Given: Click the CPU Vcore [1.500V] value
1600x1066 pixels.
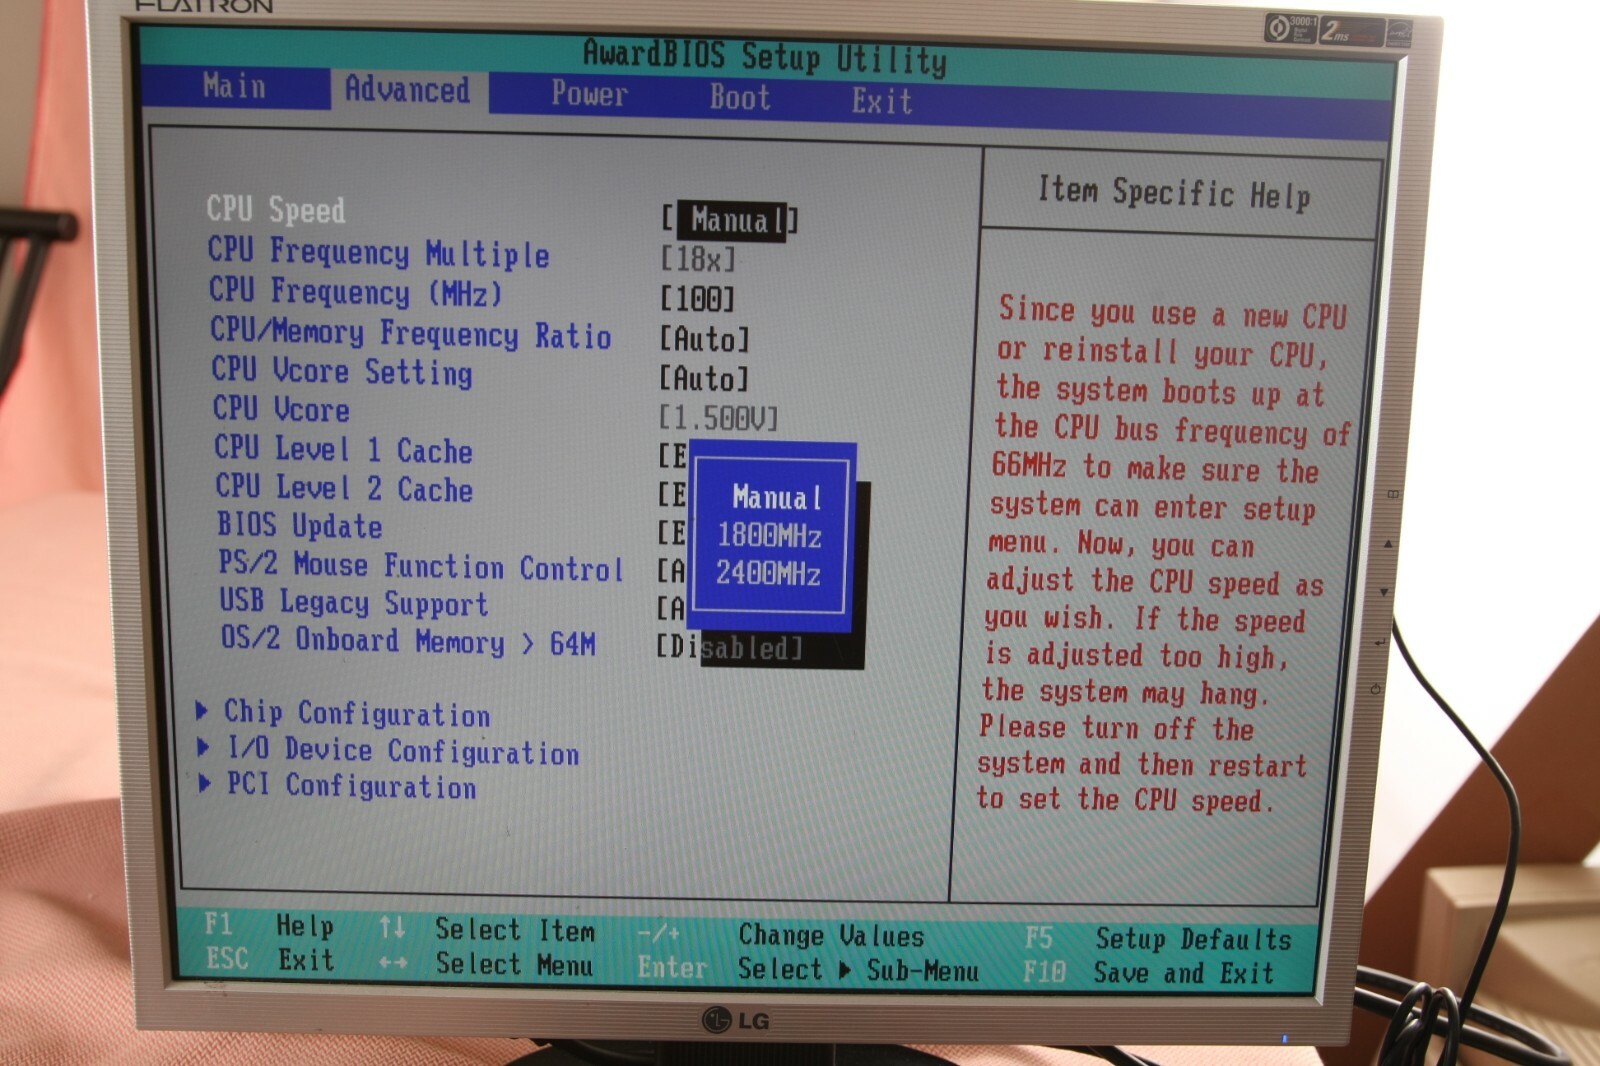Looking at the screenshot, I should click(718, 418).
